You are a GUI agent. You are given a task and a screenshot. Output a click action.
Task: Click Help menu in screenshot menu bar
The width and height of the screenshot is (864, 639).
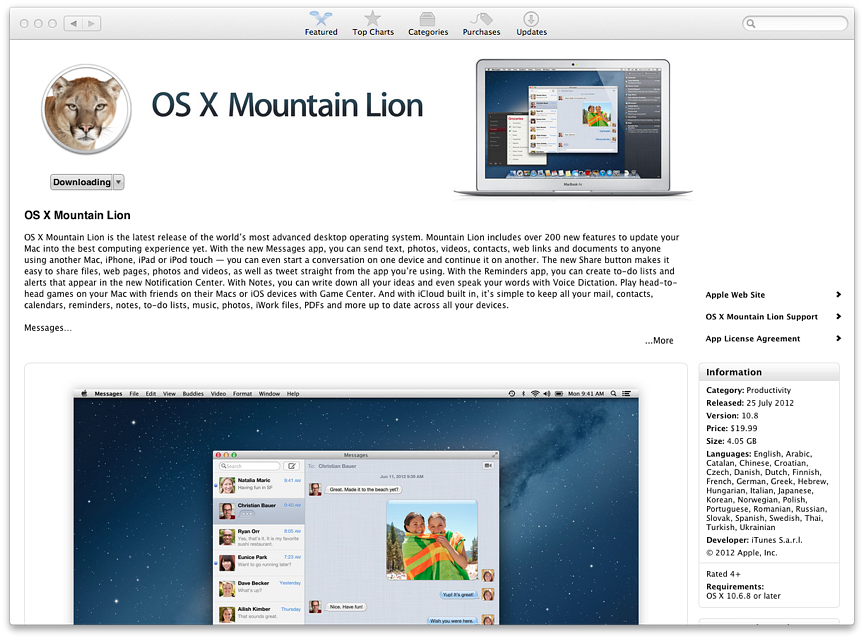[x=293, y=394]
